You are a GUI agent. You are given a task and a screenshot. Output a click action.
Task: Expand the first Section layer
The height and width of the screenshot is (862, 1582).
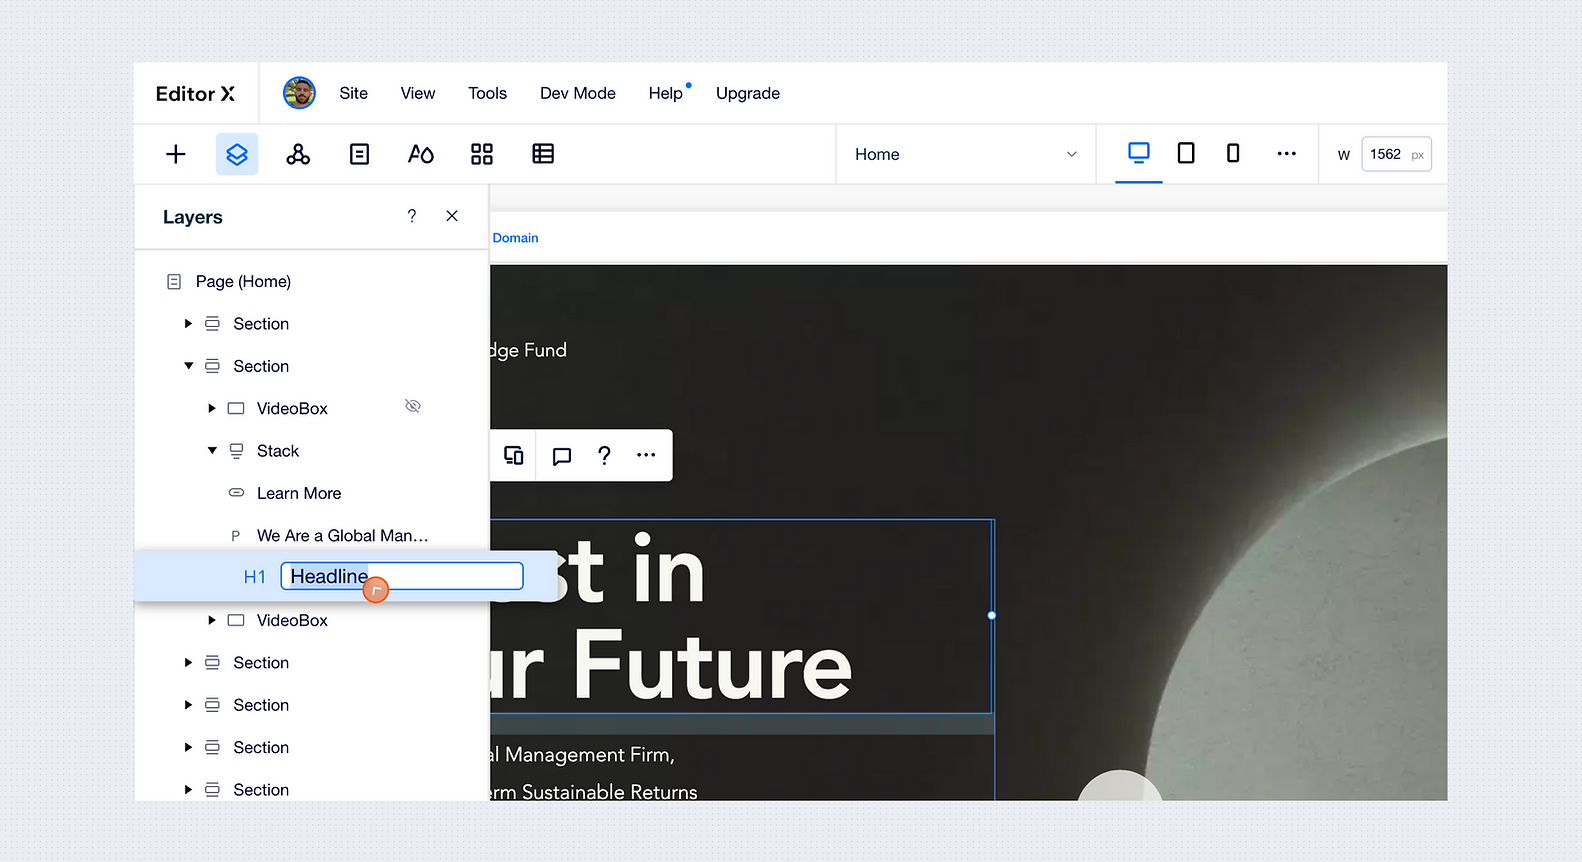[188, 324]
